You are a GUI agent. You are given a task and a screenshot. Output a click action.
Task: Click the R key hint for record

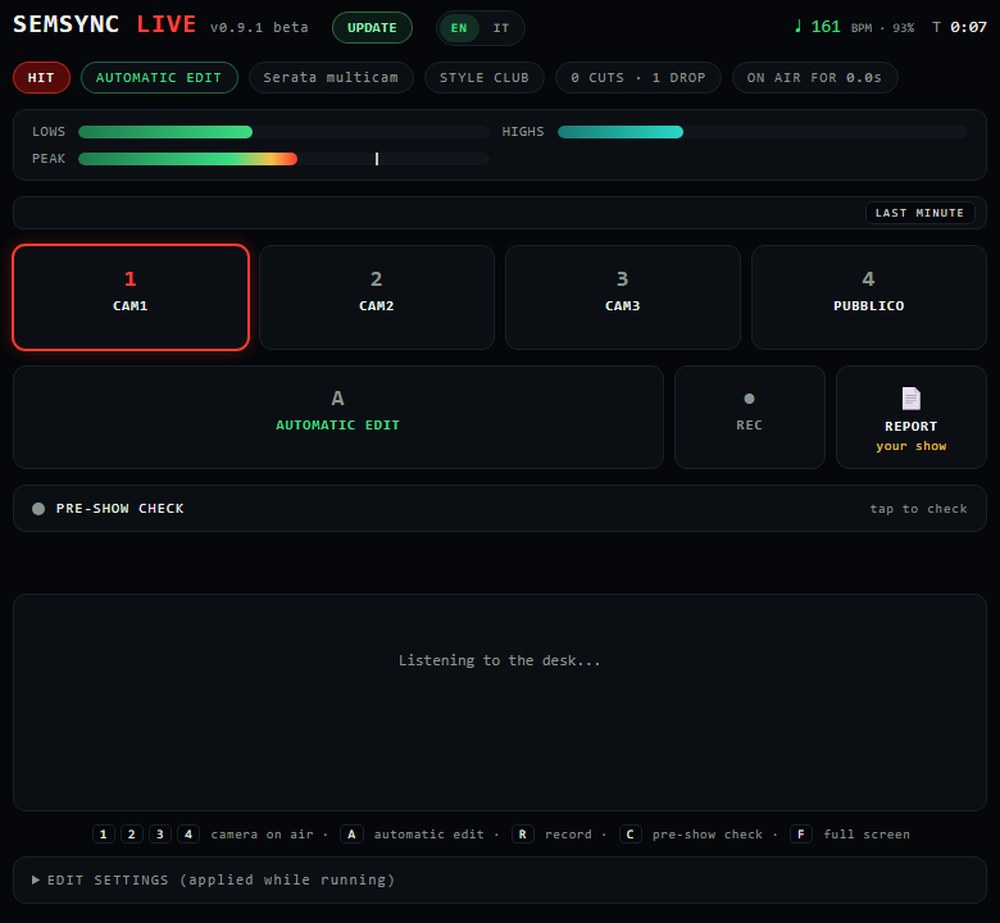pyautogui.click(x=522, y=834)
